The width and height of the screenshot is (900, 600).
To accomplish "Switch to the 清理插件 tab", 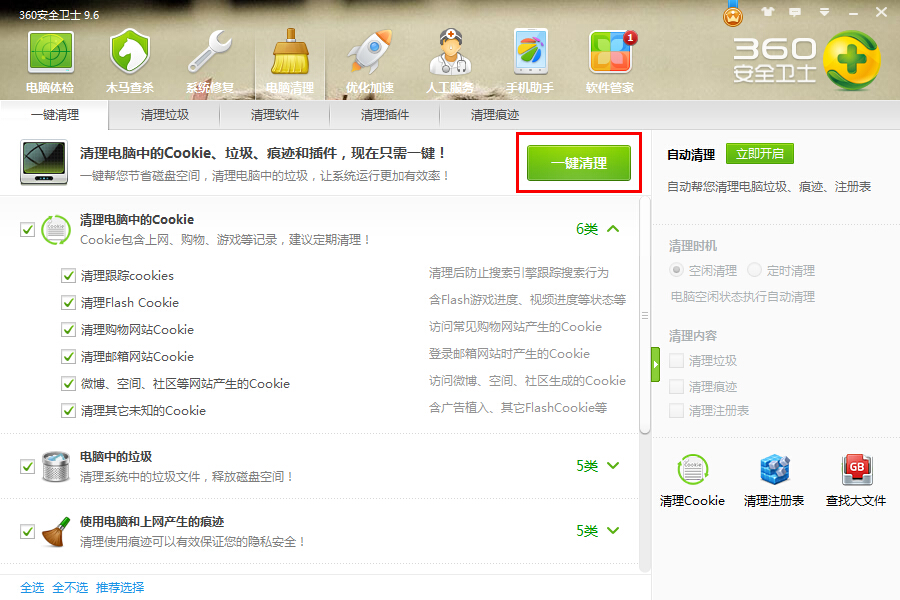I will pyautogui.click(x=384, y=115).
